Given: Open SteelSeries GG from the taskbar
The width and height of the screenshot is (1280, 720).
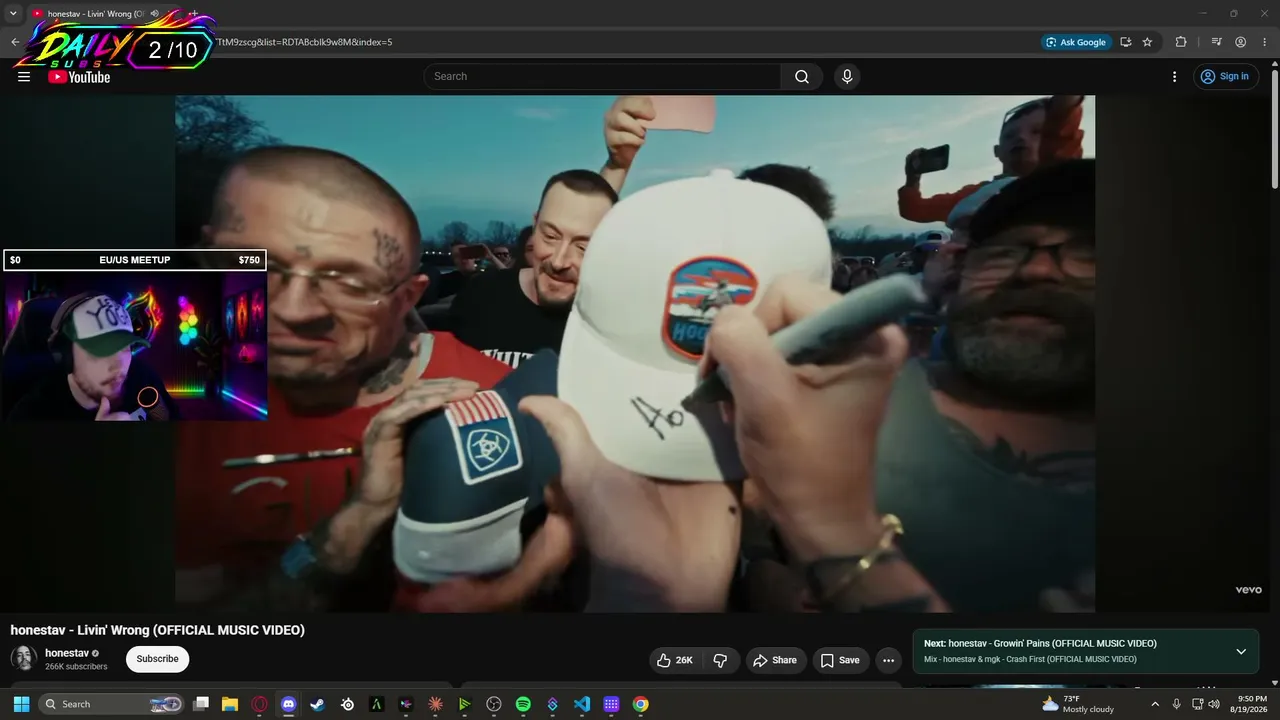Looking at the screenshot, I should coord(347,704).
